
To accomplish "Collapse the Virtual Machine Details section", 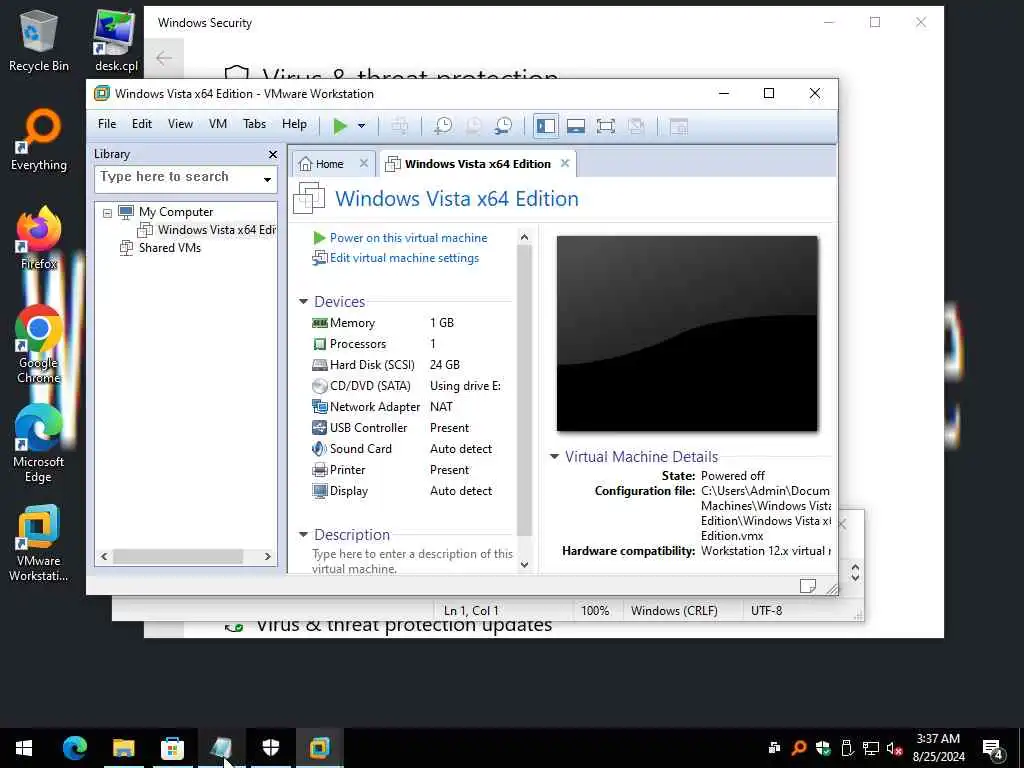I will (554, 456).
